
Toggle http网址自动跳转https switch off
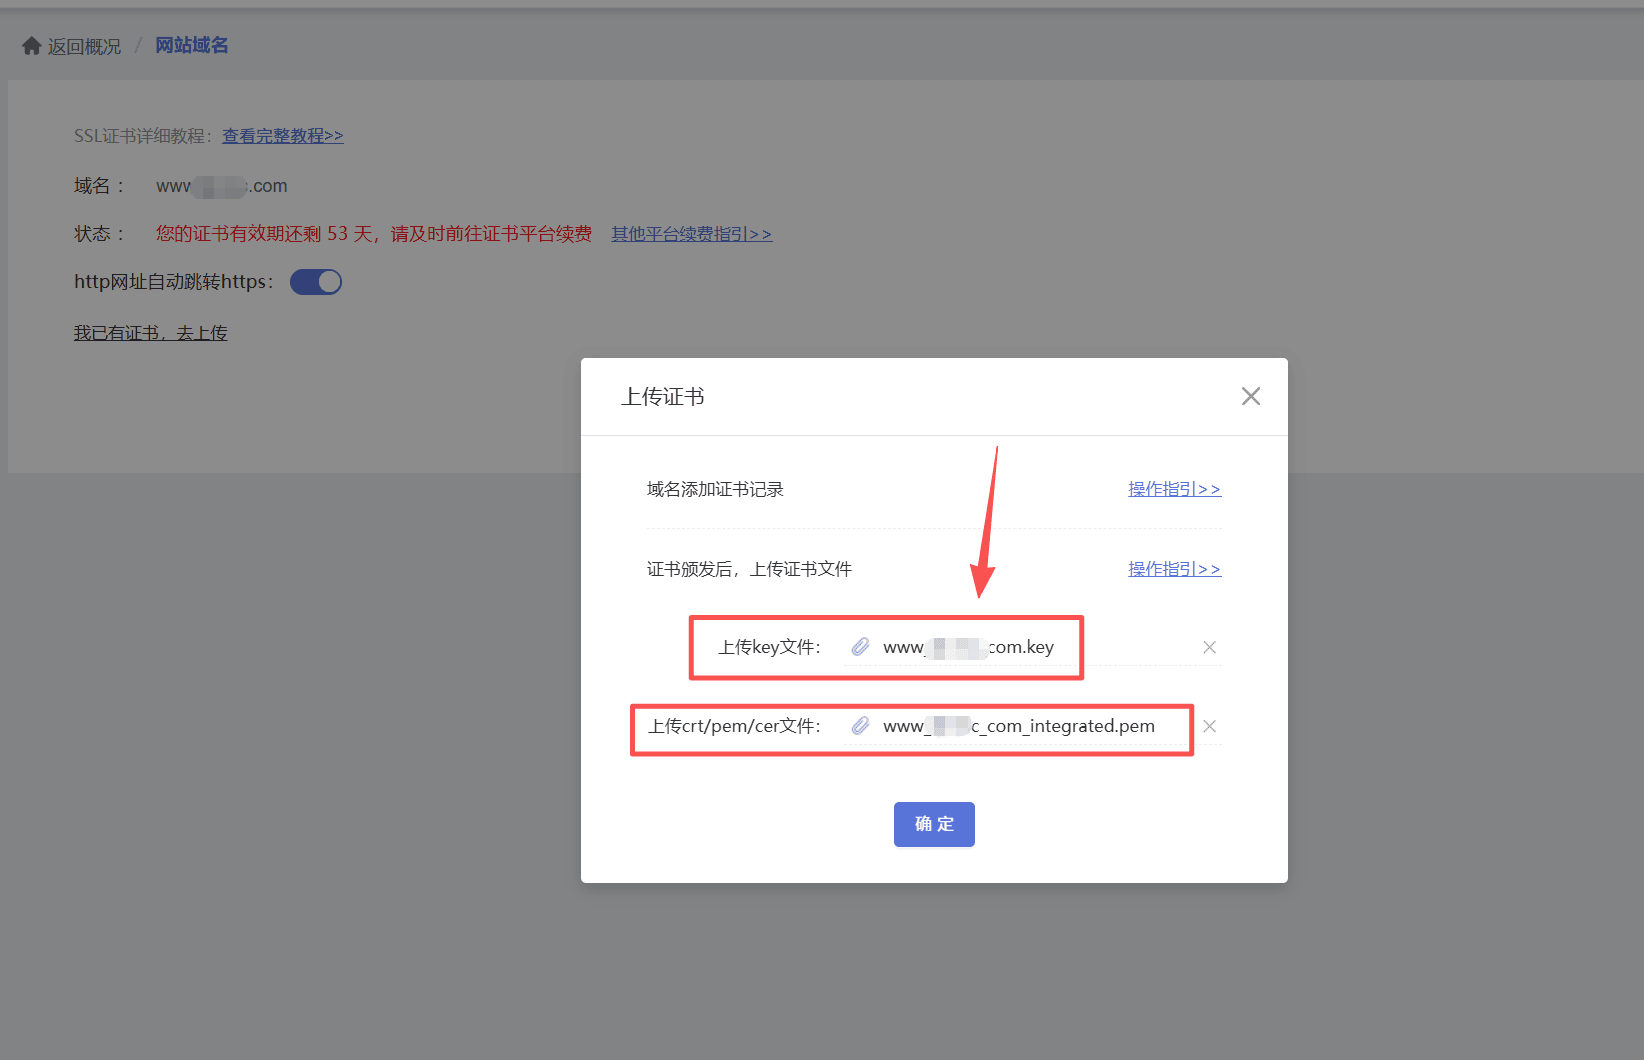click(x=315, y=282)
